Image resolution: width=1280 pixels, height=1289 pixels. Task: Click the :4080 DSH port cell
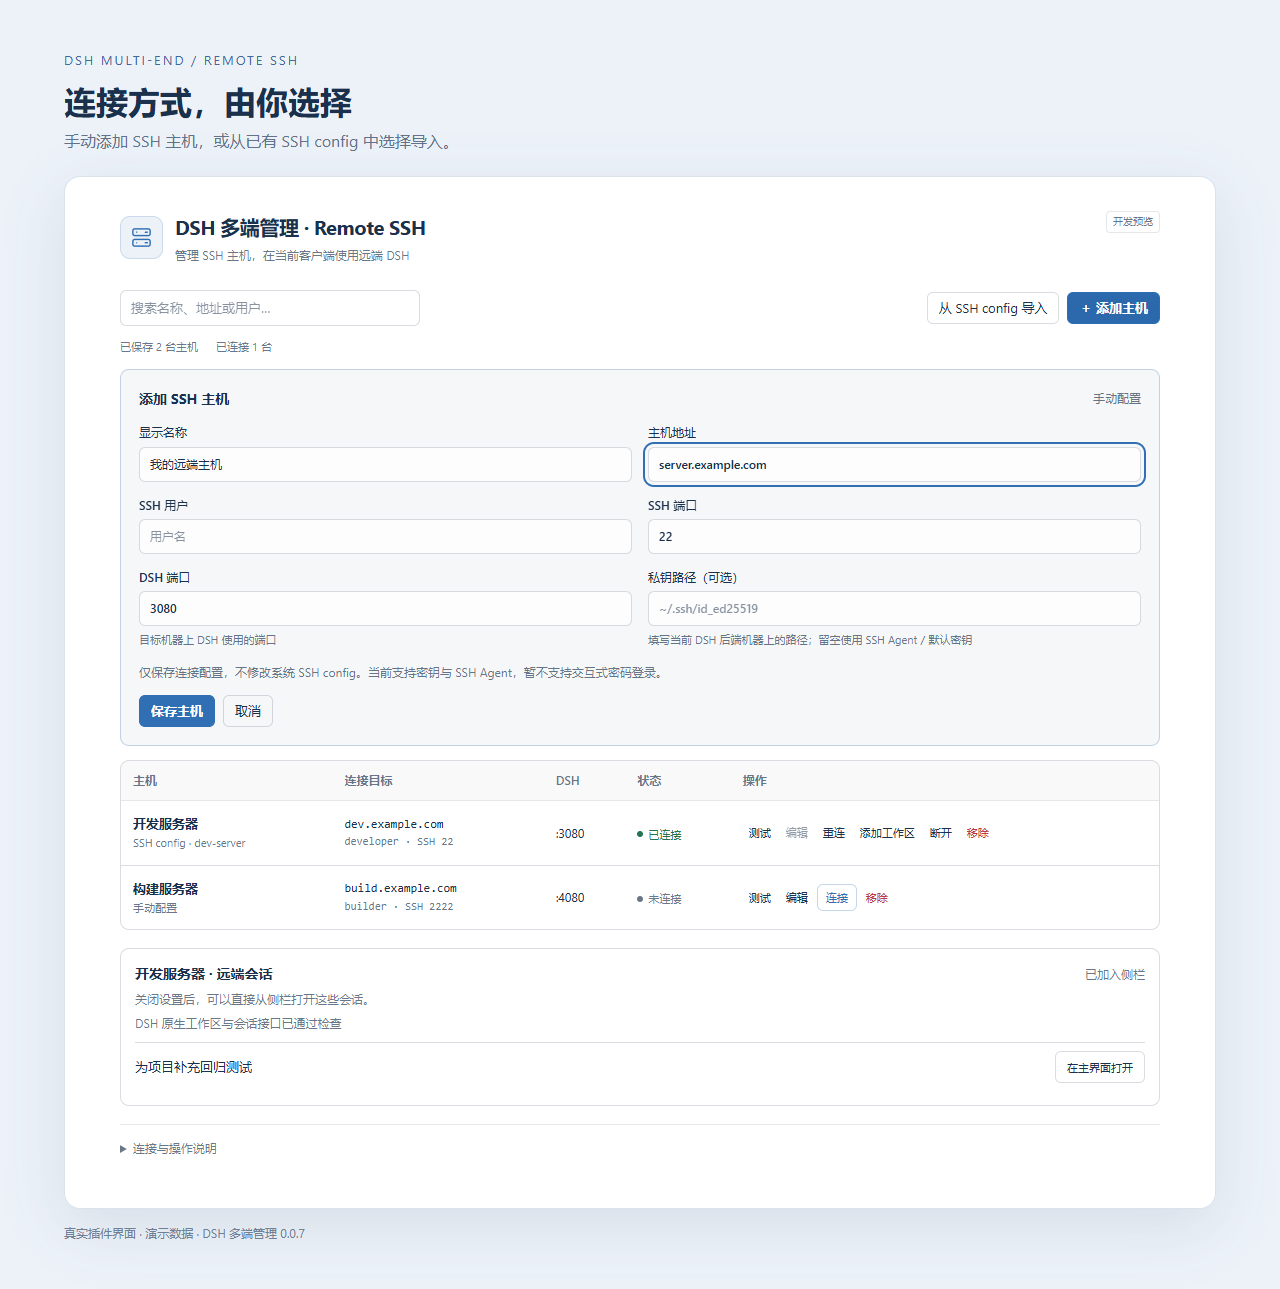[x=570, y=898]
